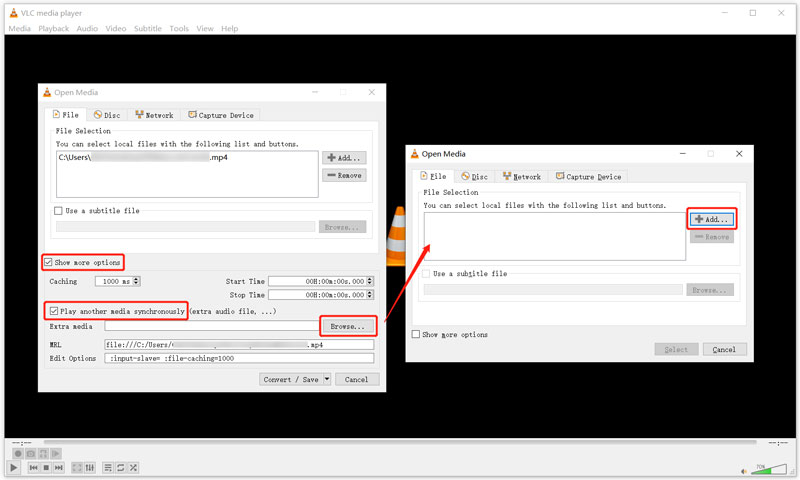800x480 pixels.
Task: Toggle loop repeat mode icon
Action: point(120,467)
